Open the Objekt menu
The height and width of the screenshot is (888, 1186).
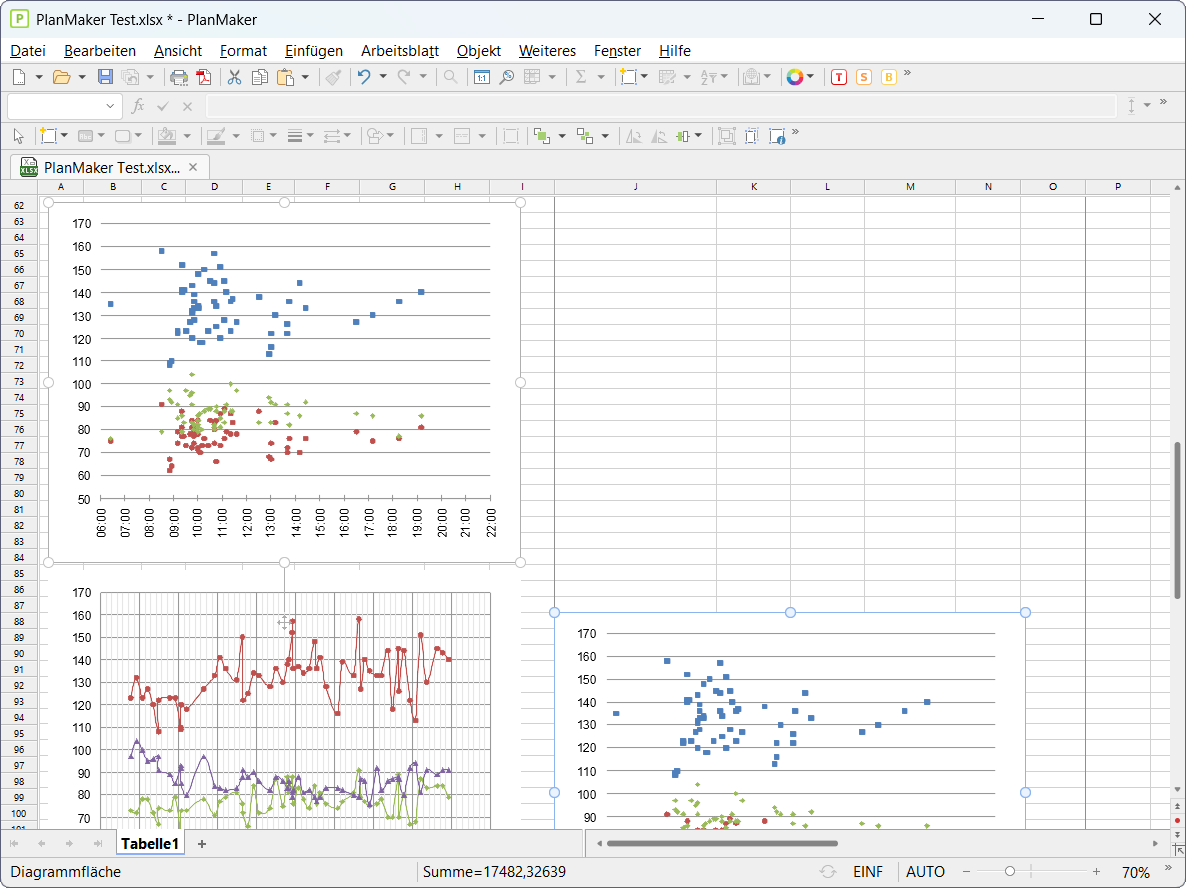479,51
